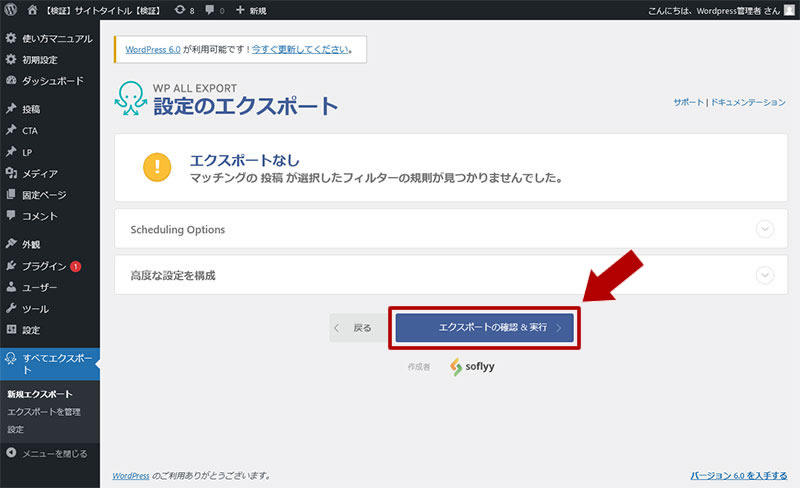Click エクスポートの確認＆実行 button
The image size is (800, 488).
click(x=484, y=327)
